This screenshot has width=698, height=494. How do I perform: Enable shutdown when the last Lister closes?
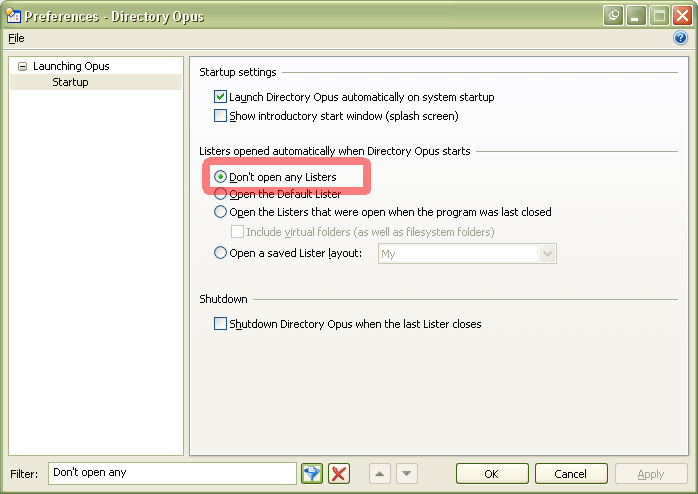[x=221, y=324]
